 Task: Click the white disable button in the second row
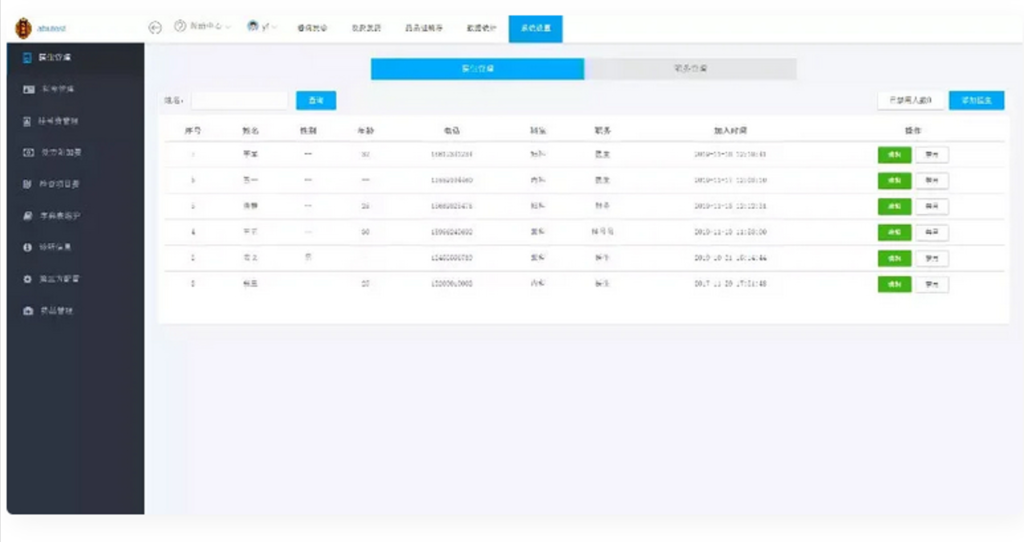[932, 181]
